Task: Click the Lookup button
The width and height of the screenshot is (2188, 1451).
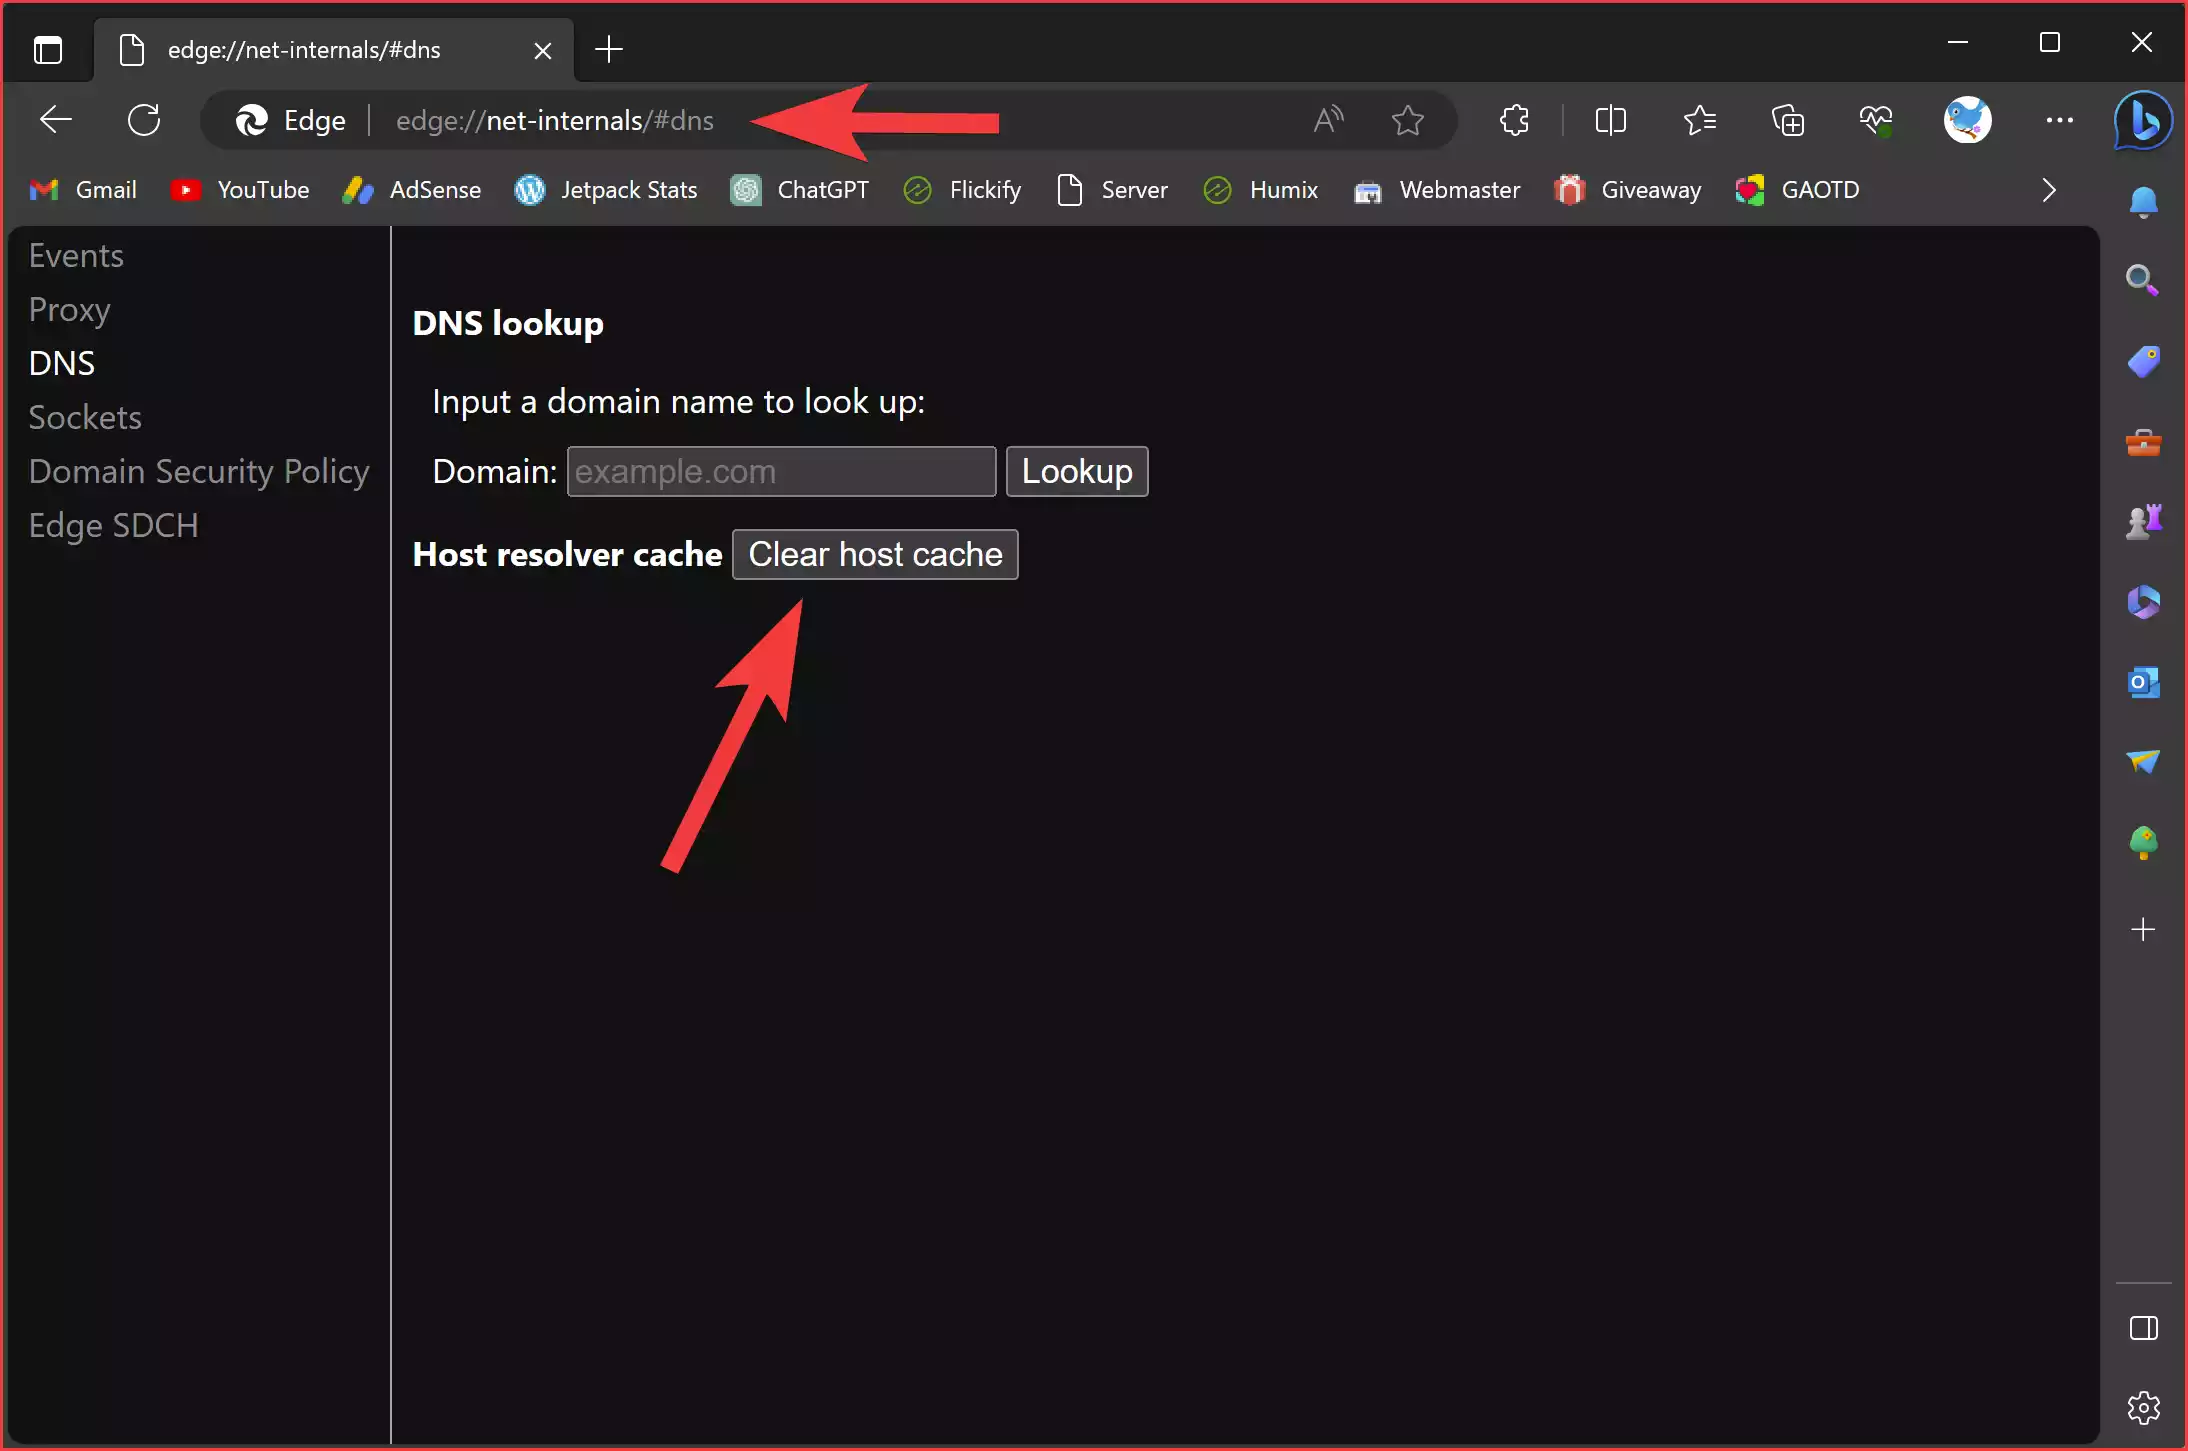Action: tap(1077, 471)
